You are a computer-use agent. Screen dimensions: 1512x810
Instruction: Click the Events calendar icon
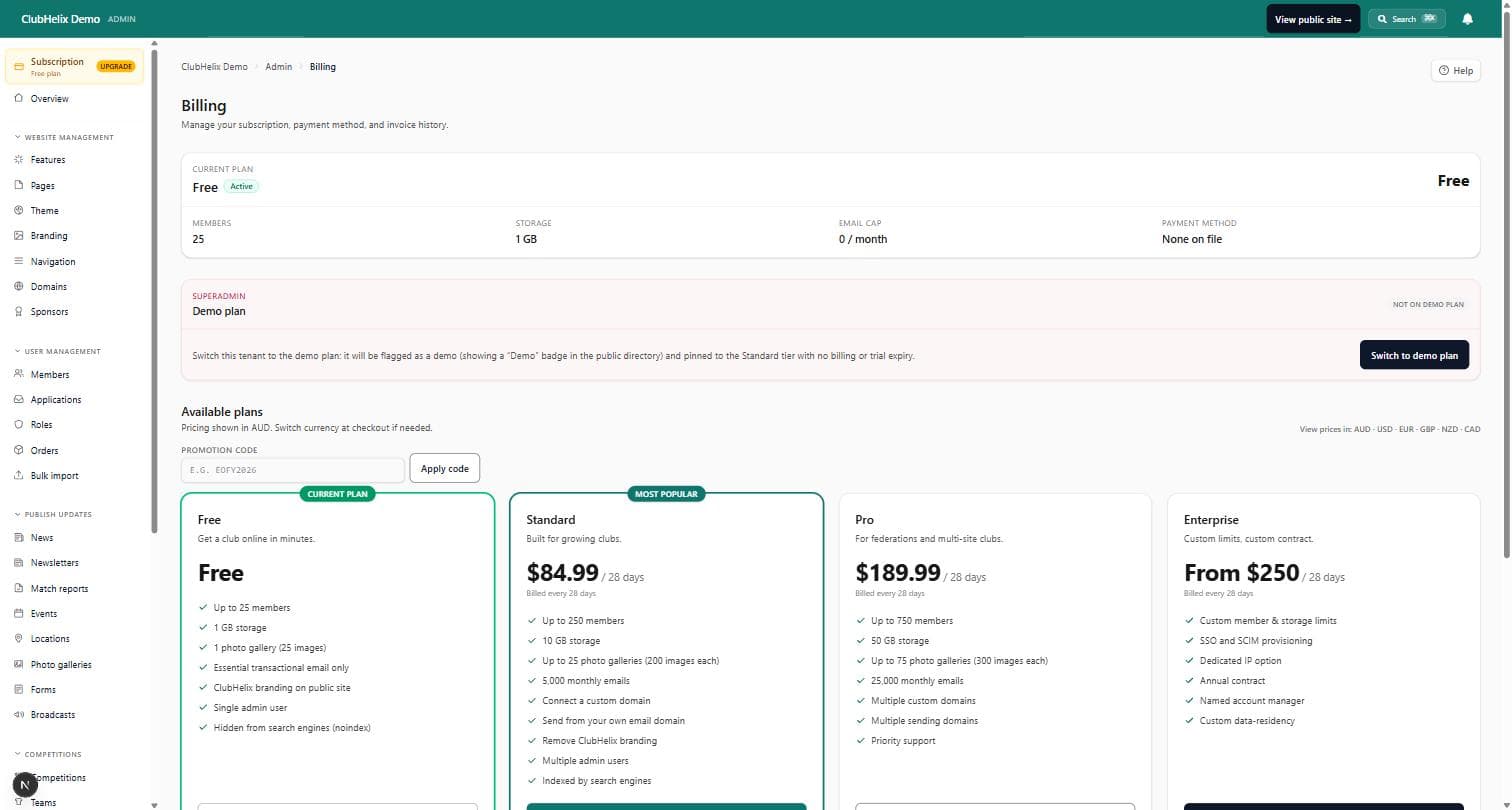pyautogui.click(x=19, y=613)
